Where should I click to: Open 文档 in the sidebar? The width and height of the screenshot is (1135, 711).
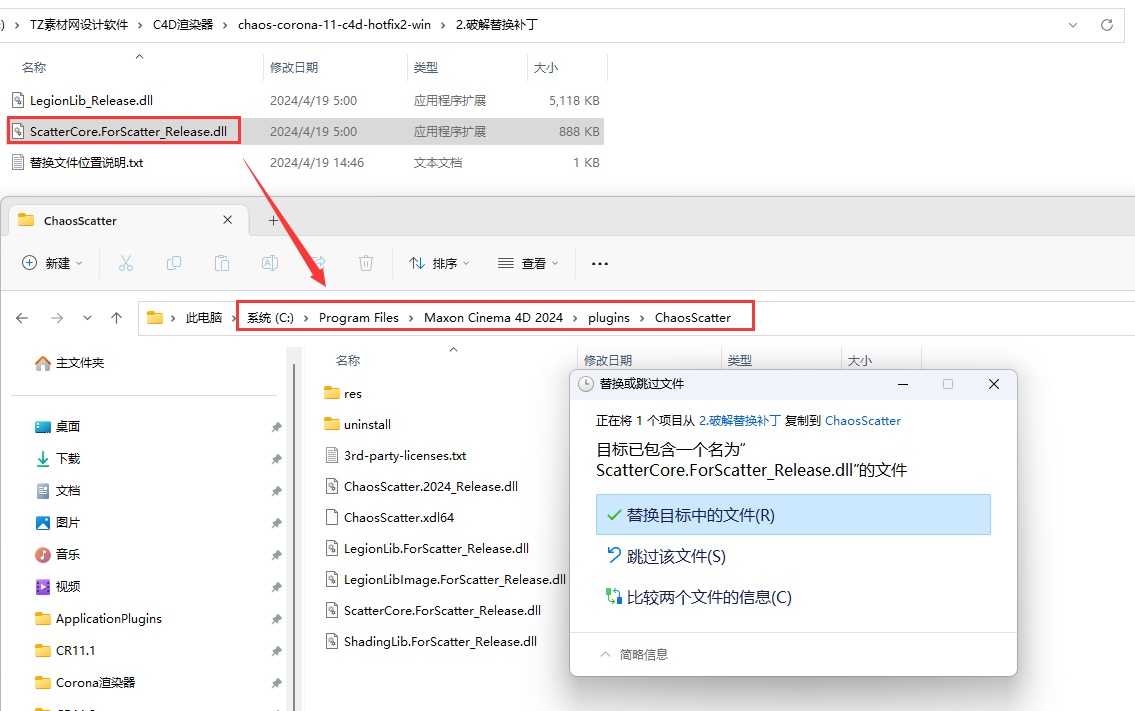(x=58, y=490)
